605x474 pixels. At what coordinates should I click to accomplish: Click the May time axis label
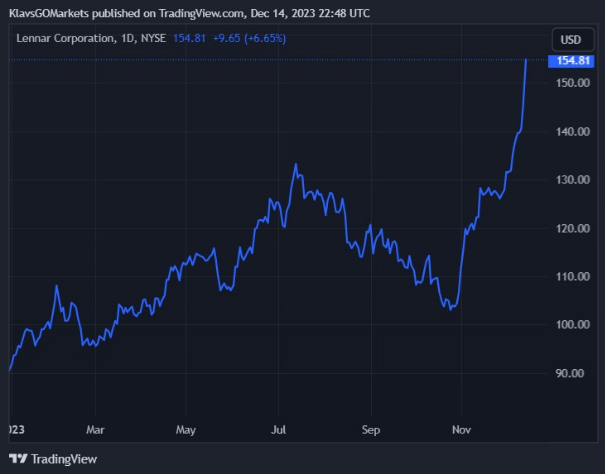[x=186, y=430]
